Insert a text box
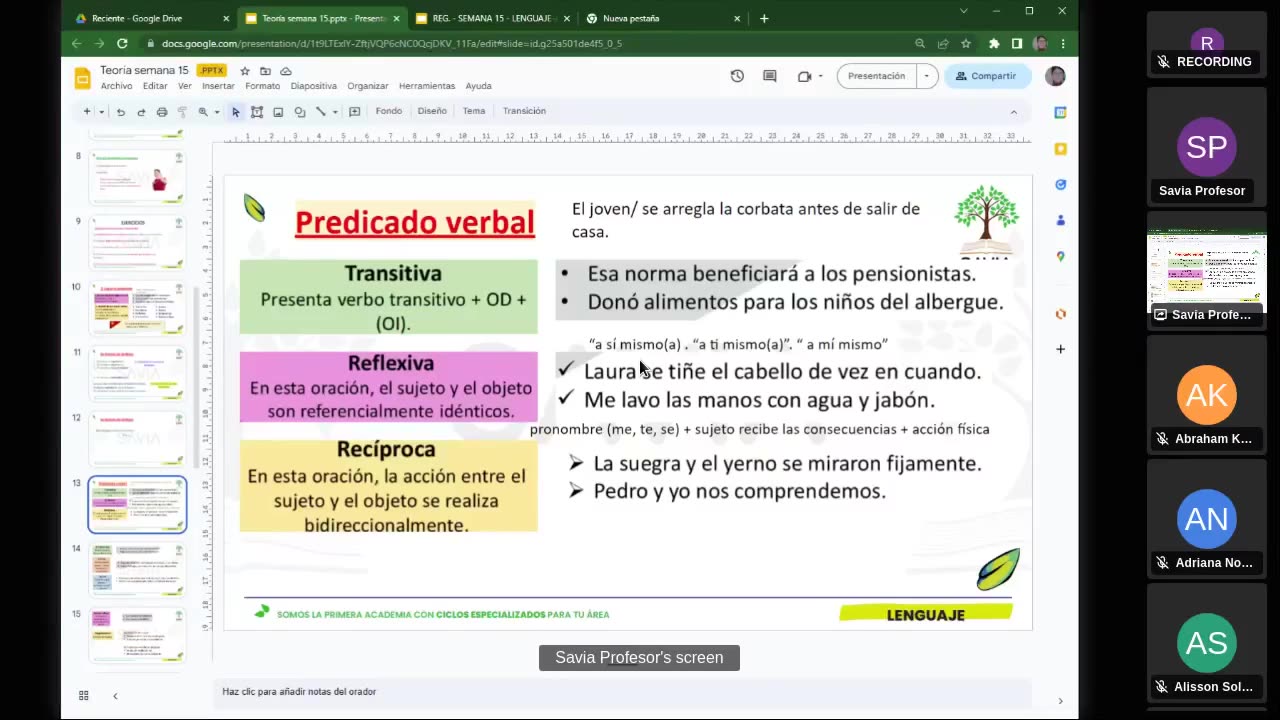 point(257,112)
